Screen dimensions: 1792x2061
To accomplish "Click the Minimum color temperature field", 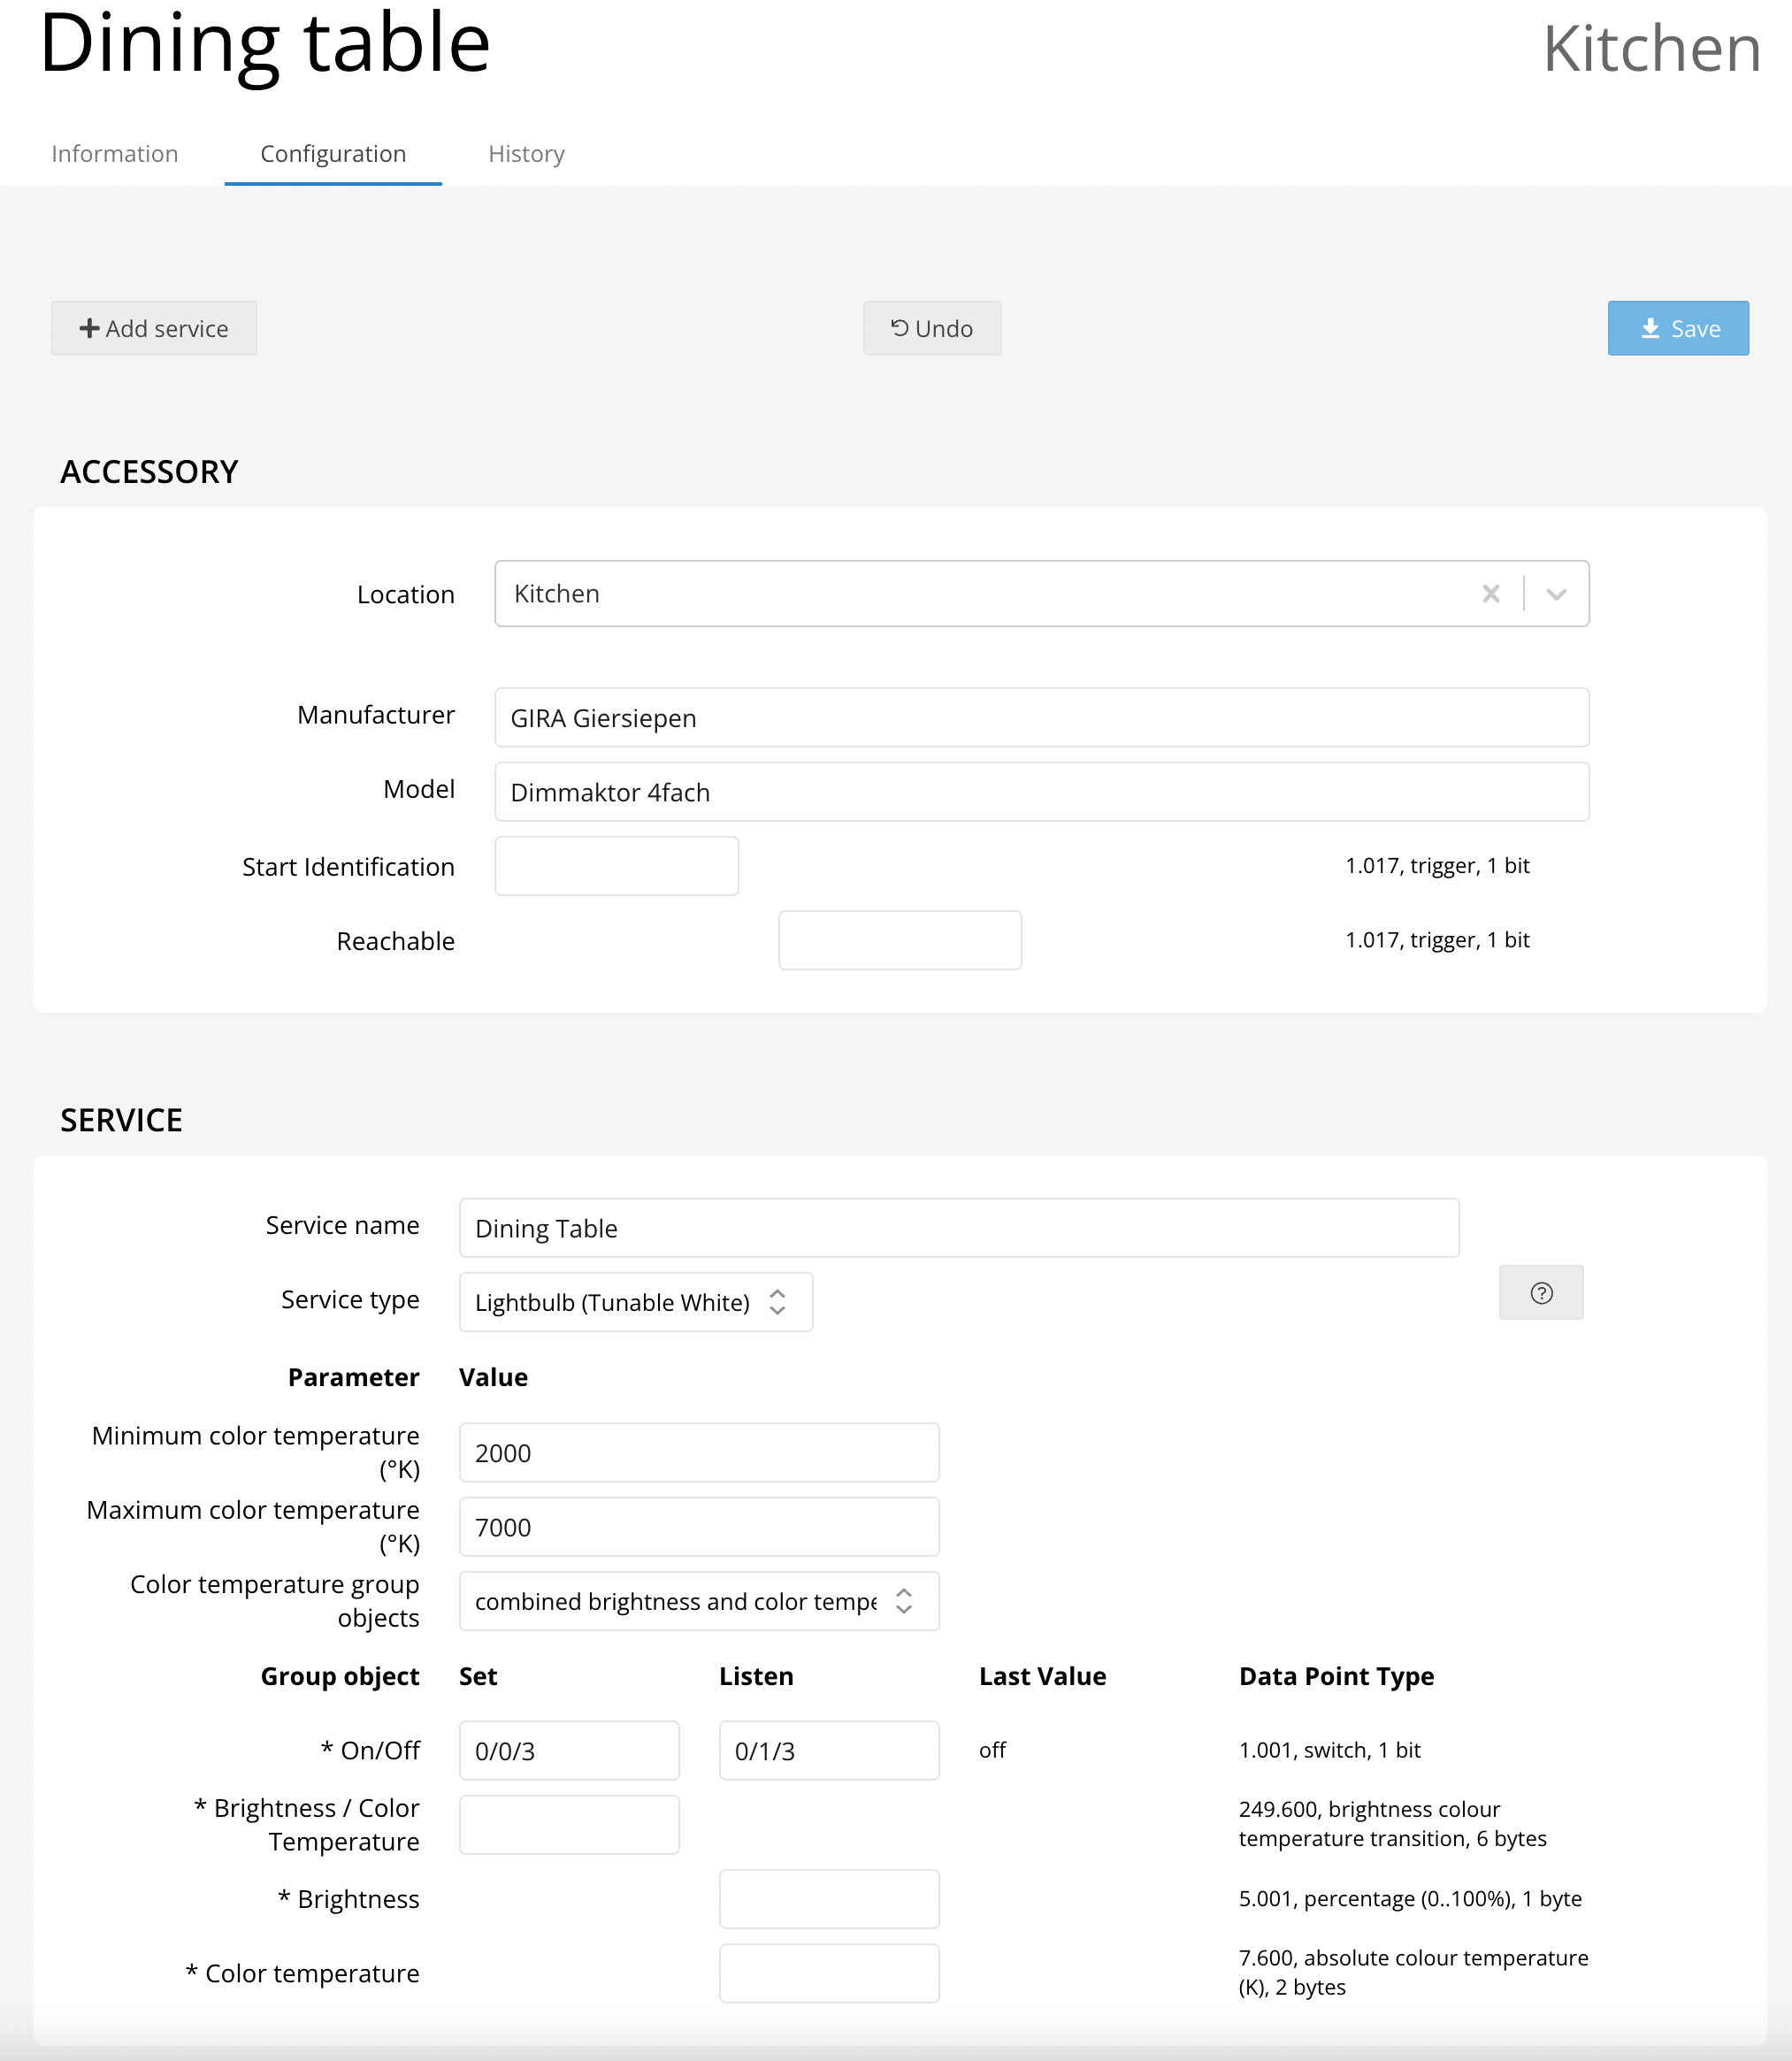I will 698,1453.
